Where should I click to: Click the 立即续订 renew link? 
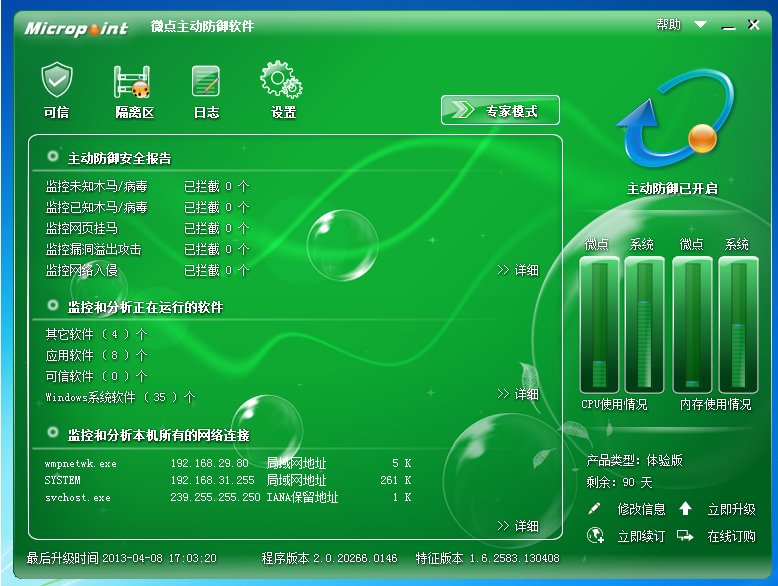[641, 536]
